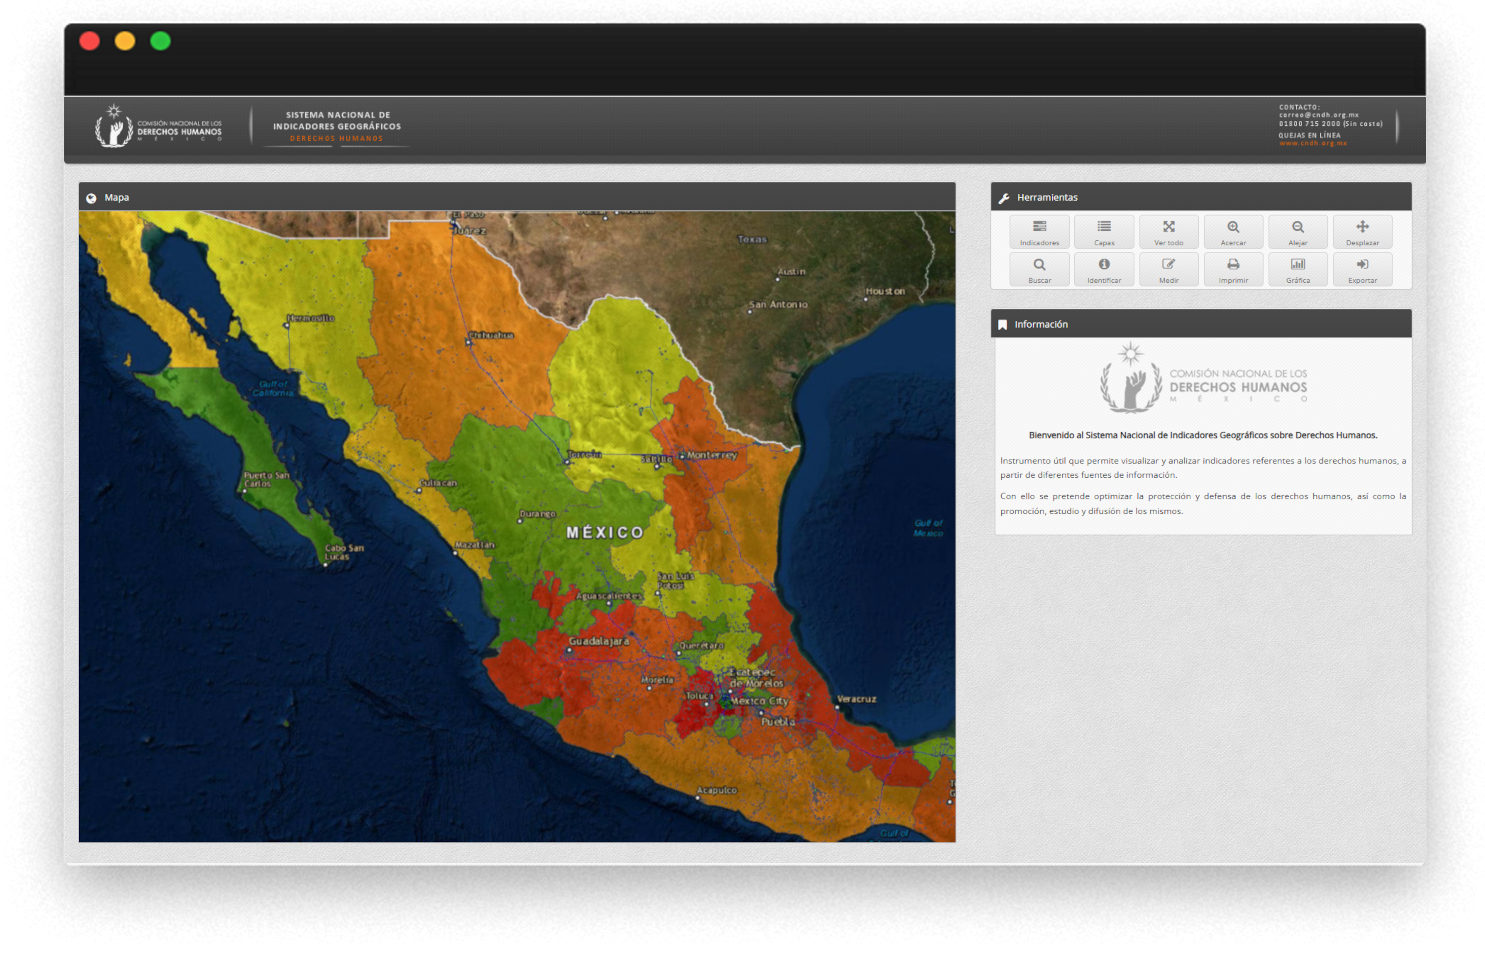Print the map with Imprimir
This screenshot has width=1485, height=958.
coord(1233,270)
